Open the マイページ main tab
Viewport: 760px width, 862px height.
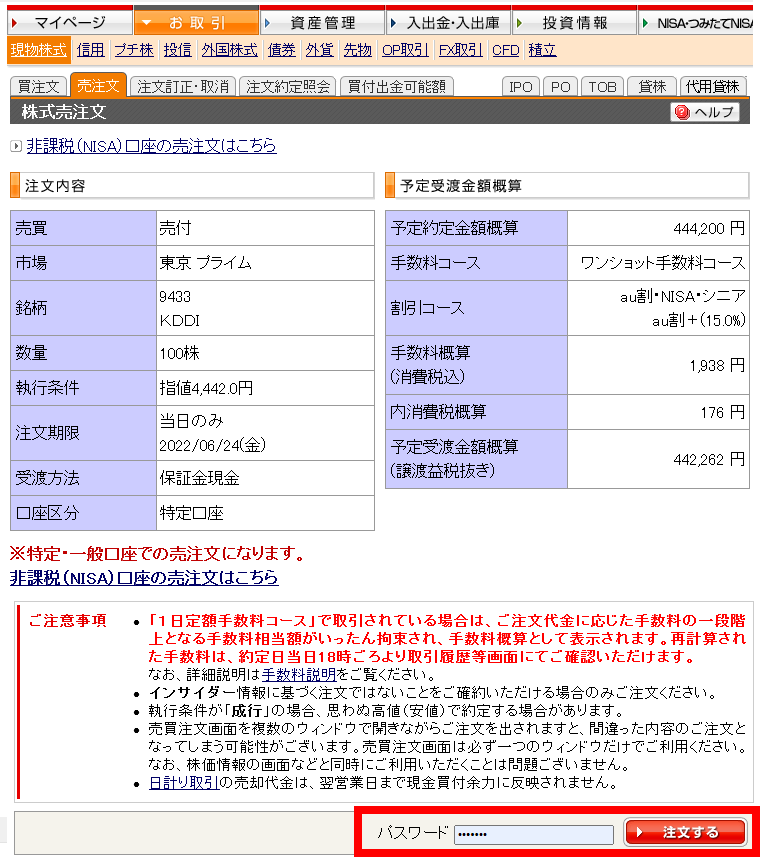[70, 23]
